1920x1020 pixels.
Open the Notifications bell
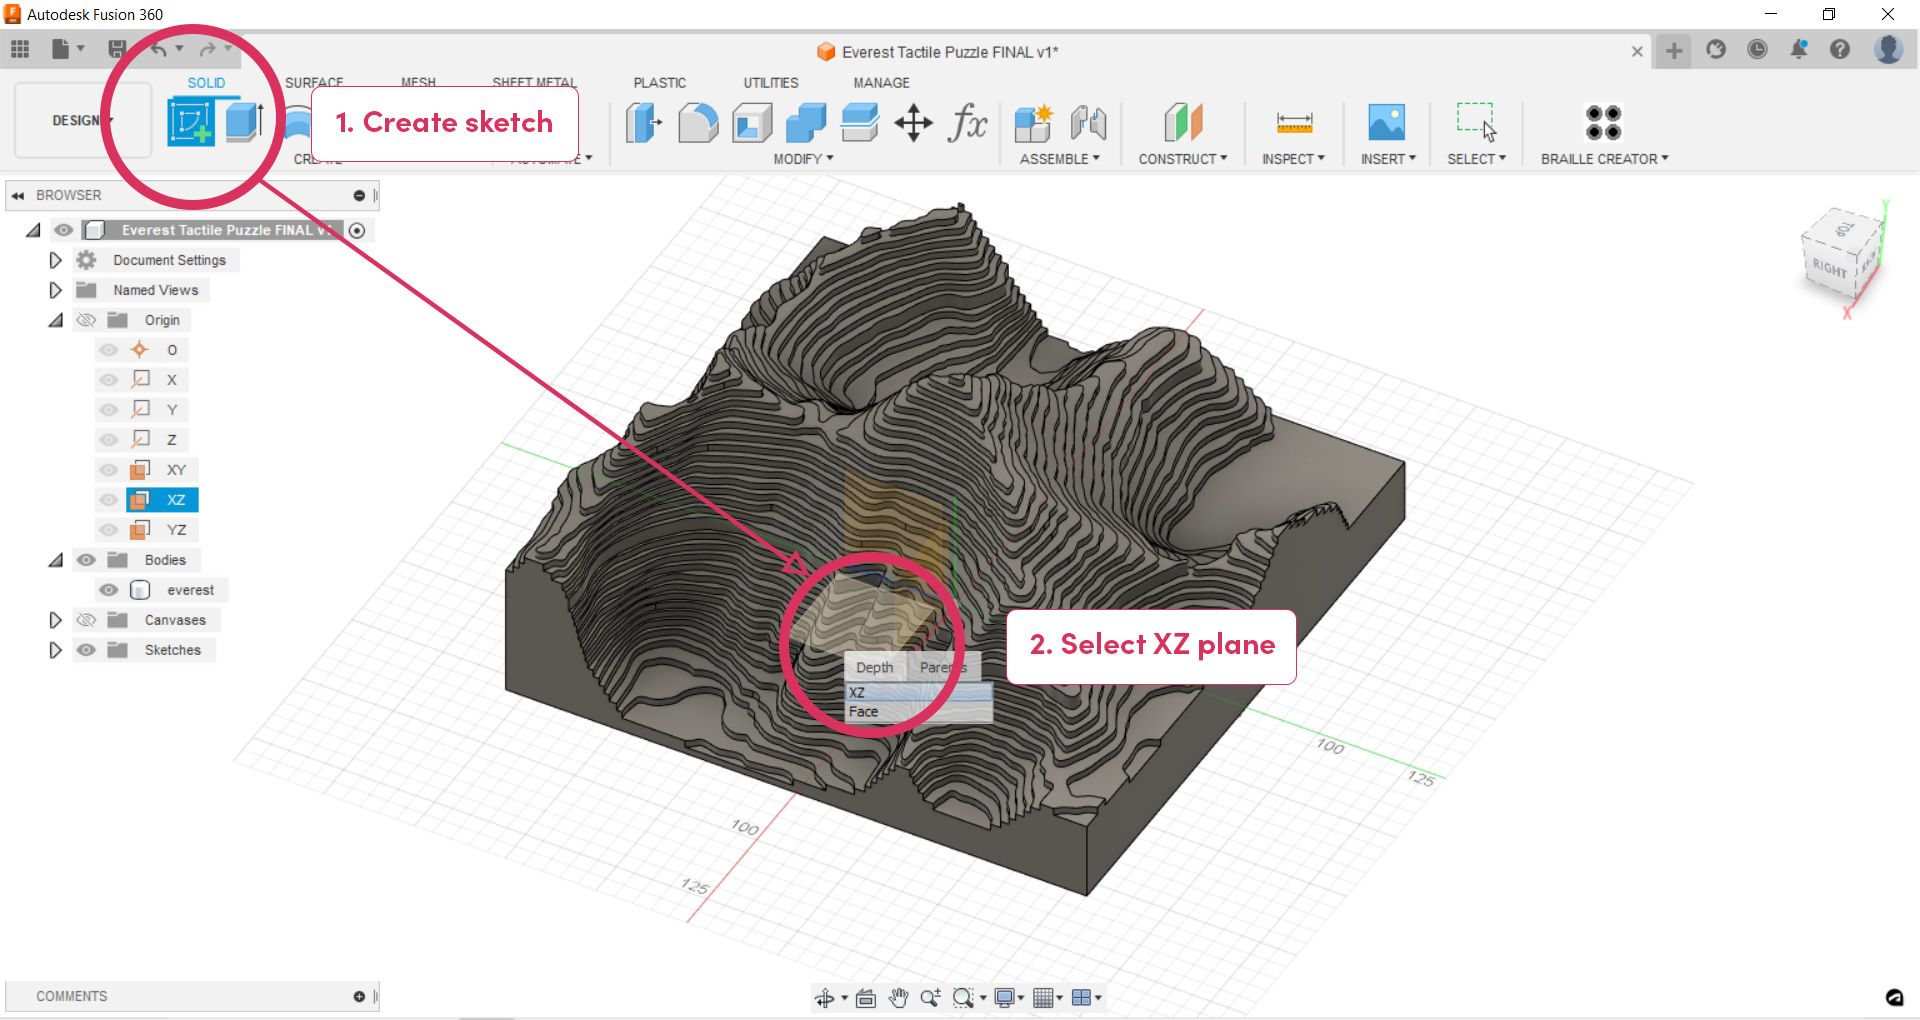click(x=1799, y=49)
